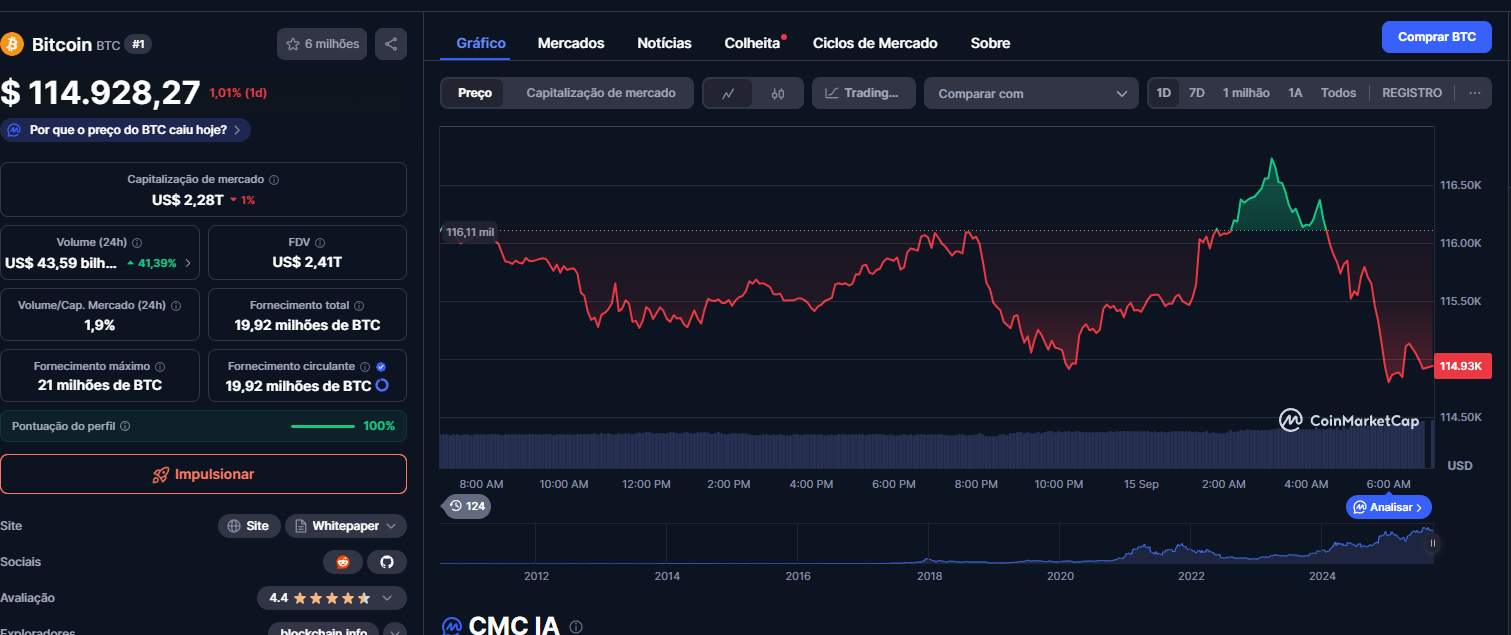Click verified badge by Fornecimento circulante

(x=381, y=367)
